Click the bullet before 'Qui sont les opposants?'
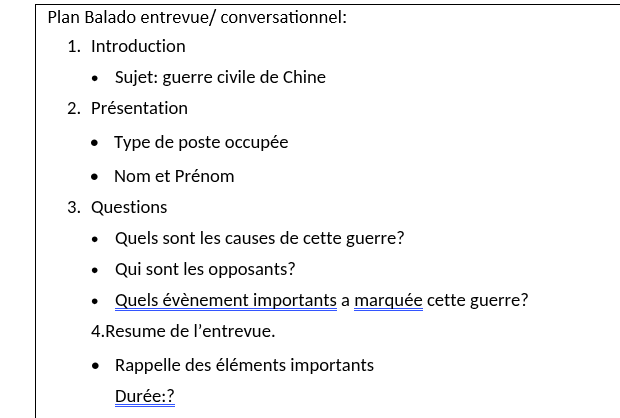 pos(94,270)
